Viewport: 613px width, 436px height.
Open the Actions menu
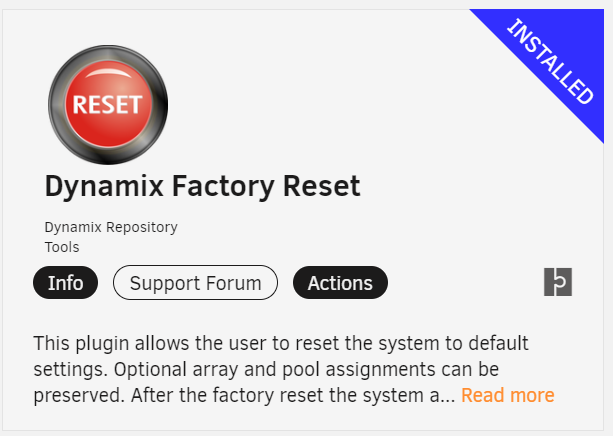coord(340,283)
